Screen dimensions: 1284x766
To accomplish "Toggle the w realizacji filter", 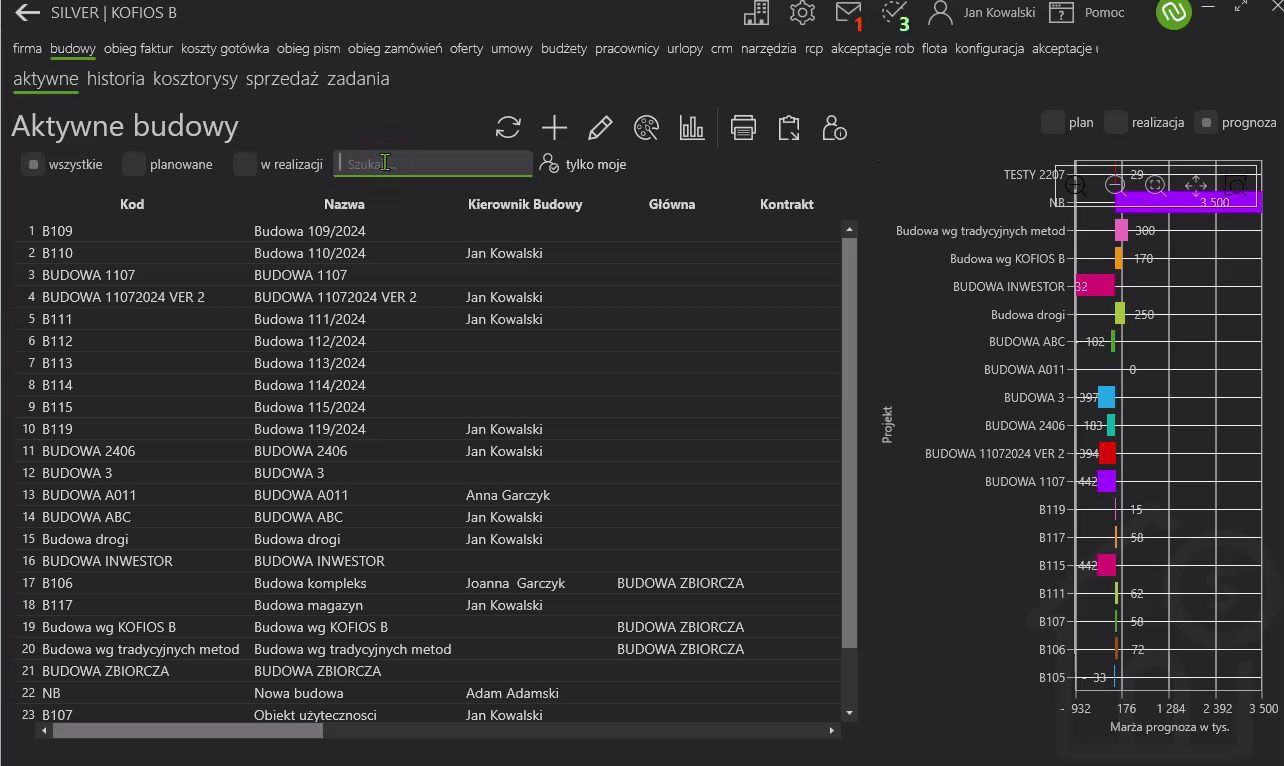I will pos(245,164).
